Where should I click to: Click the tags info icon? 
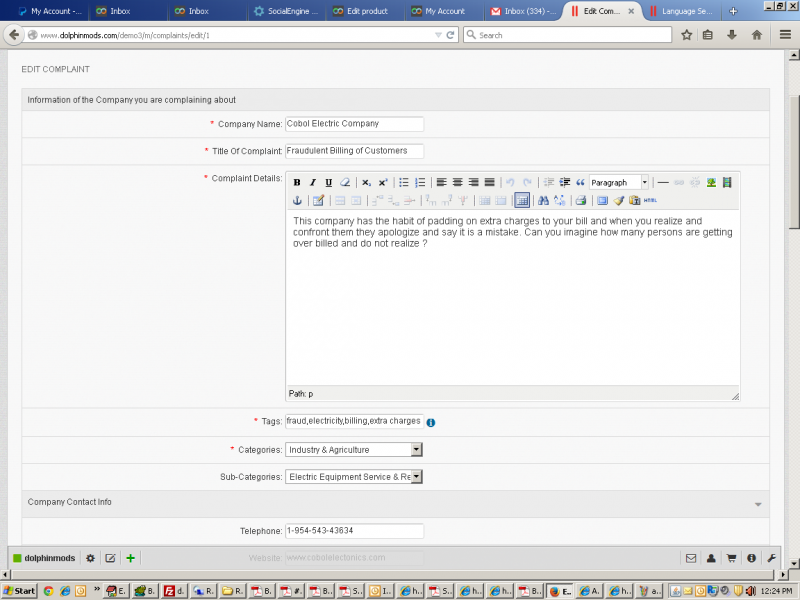pos(431,422)
